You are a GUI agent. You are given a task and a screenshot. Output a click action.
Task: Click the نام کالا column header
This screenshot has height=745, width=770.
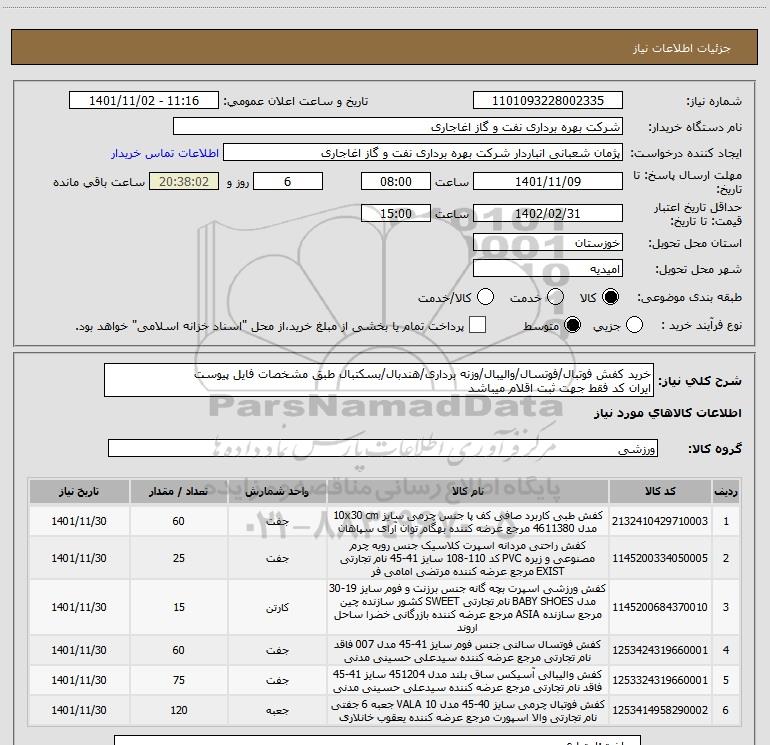[x=468, y=492]
